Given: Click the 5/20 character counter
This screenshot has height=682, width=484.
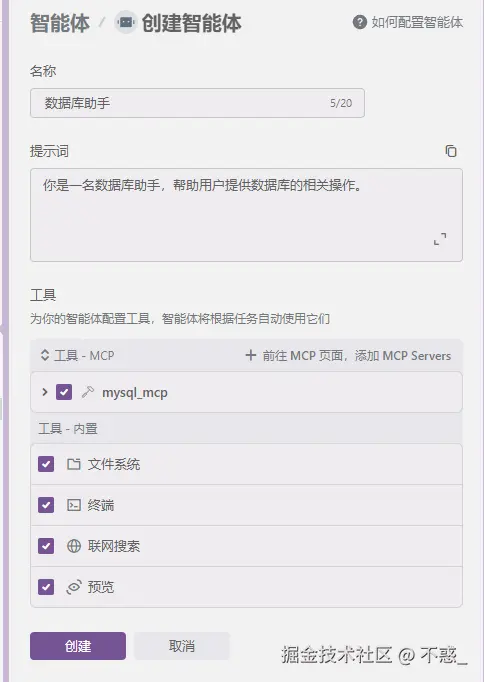Looking at the screenshot, I should (x=341, y=103).
